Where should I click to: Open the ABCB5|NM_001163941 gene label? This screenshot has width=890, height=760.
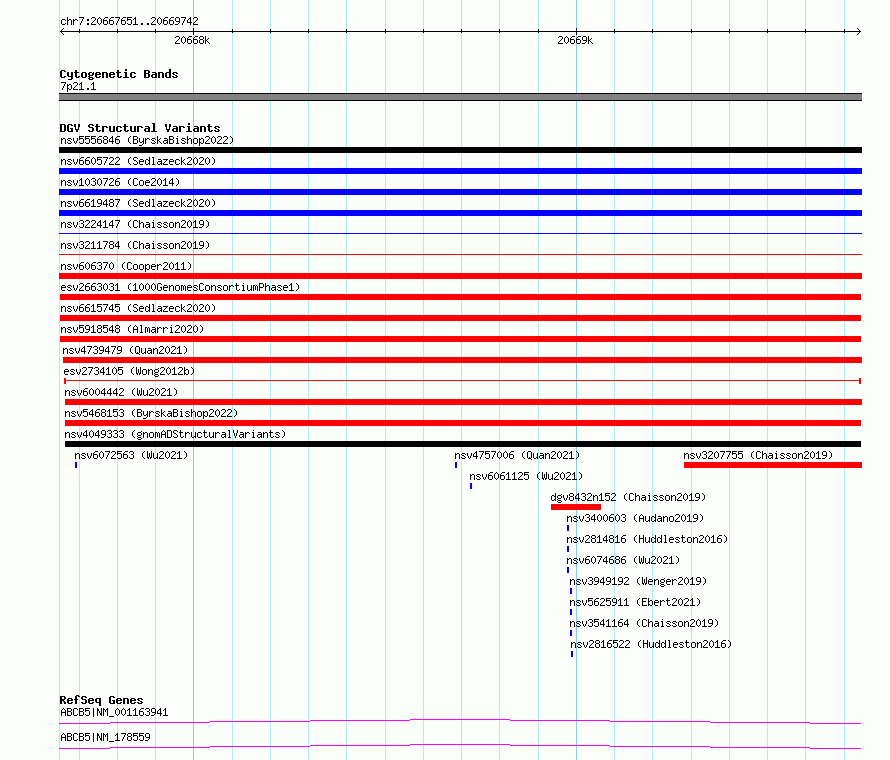point(114,712)
